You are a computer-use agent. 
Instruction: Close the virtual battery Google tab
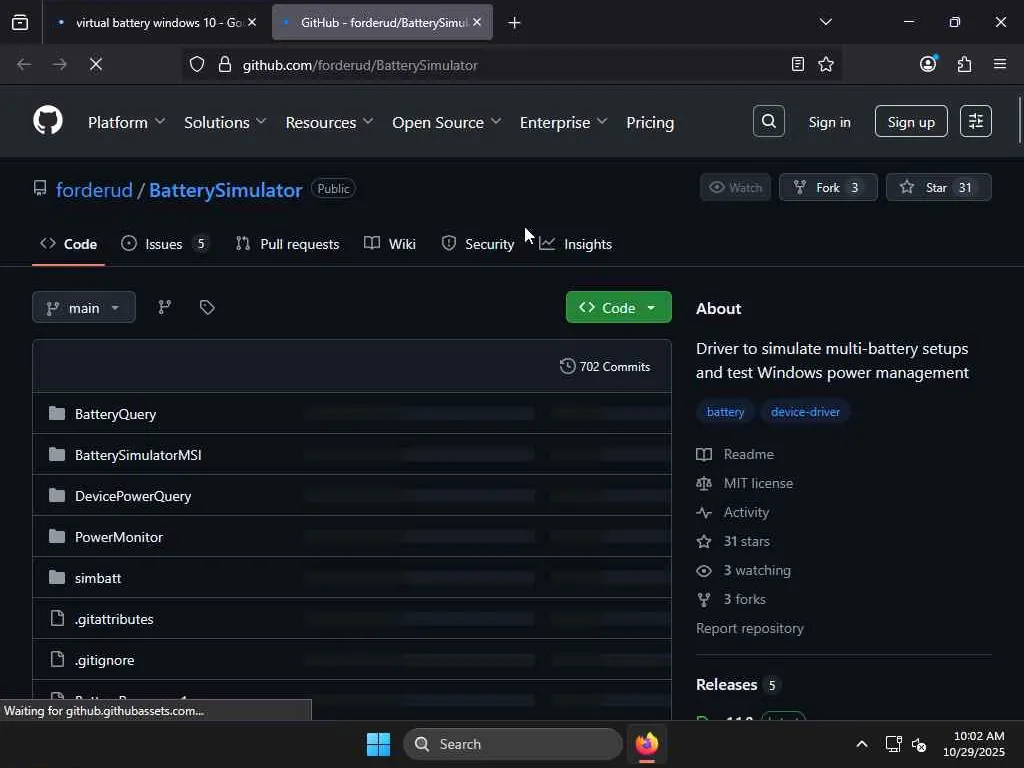(x=252, y=22)
